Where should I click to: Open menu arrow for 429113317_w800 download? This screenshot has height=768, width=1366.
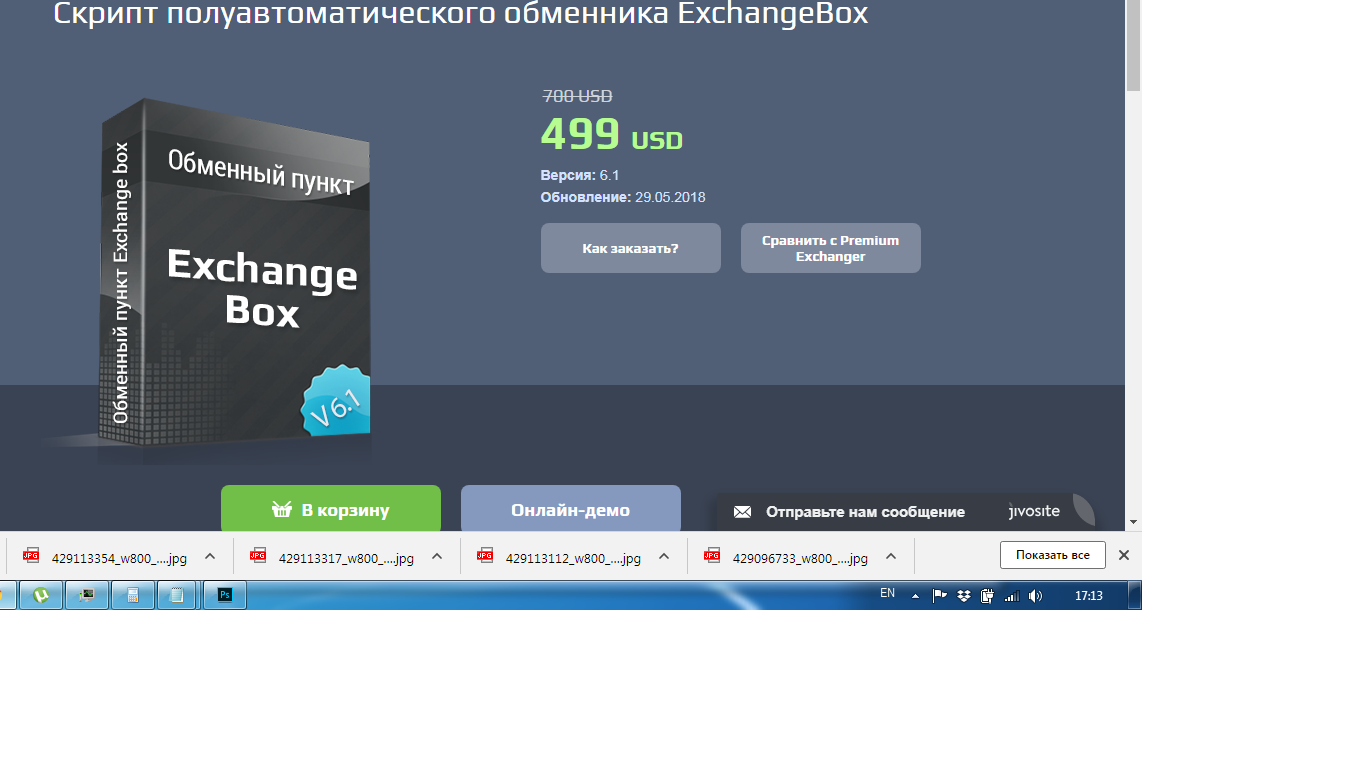[437, 556]
